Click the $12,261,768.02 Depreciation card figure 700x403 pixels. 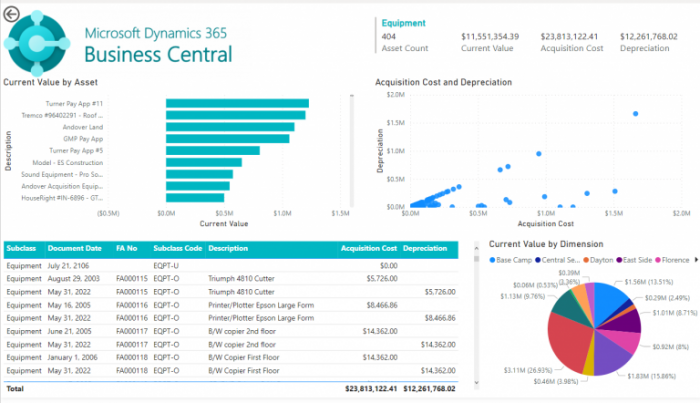coord(649,37)
